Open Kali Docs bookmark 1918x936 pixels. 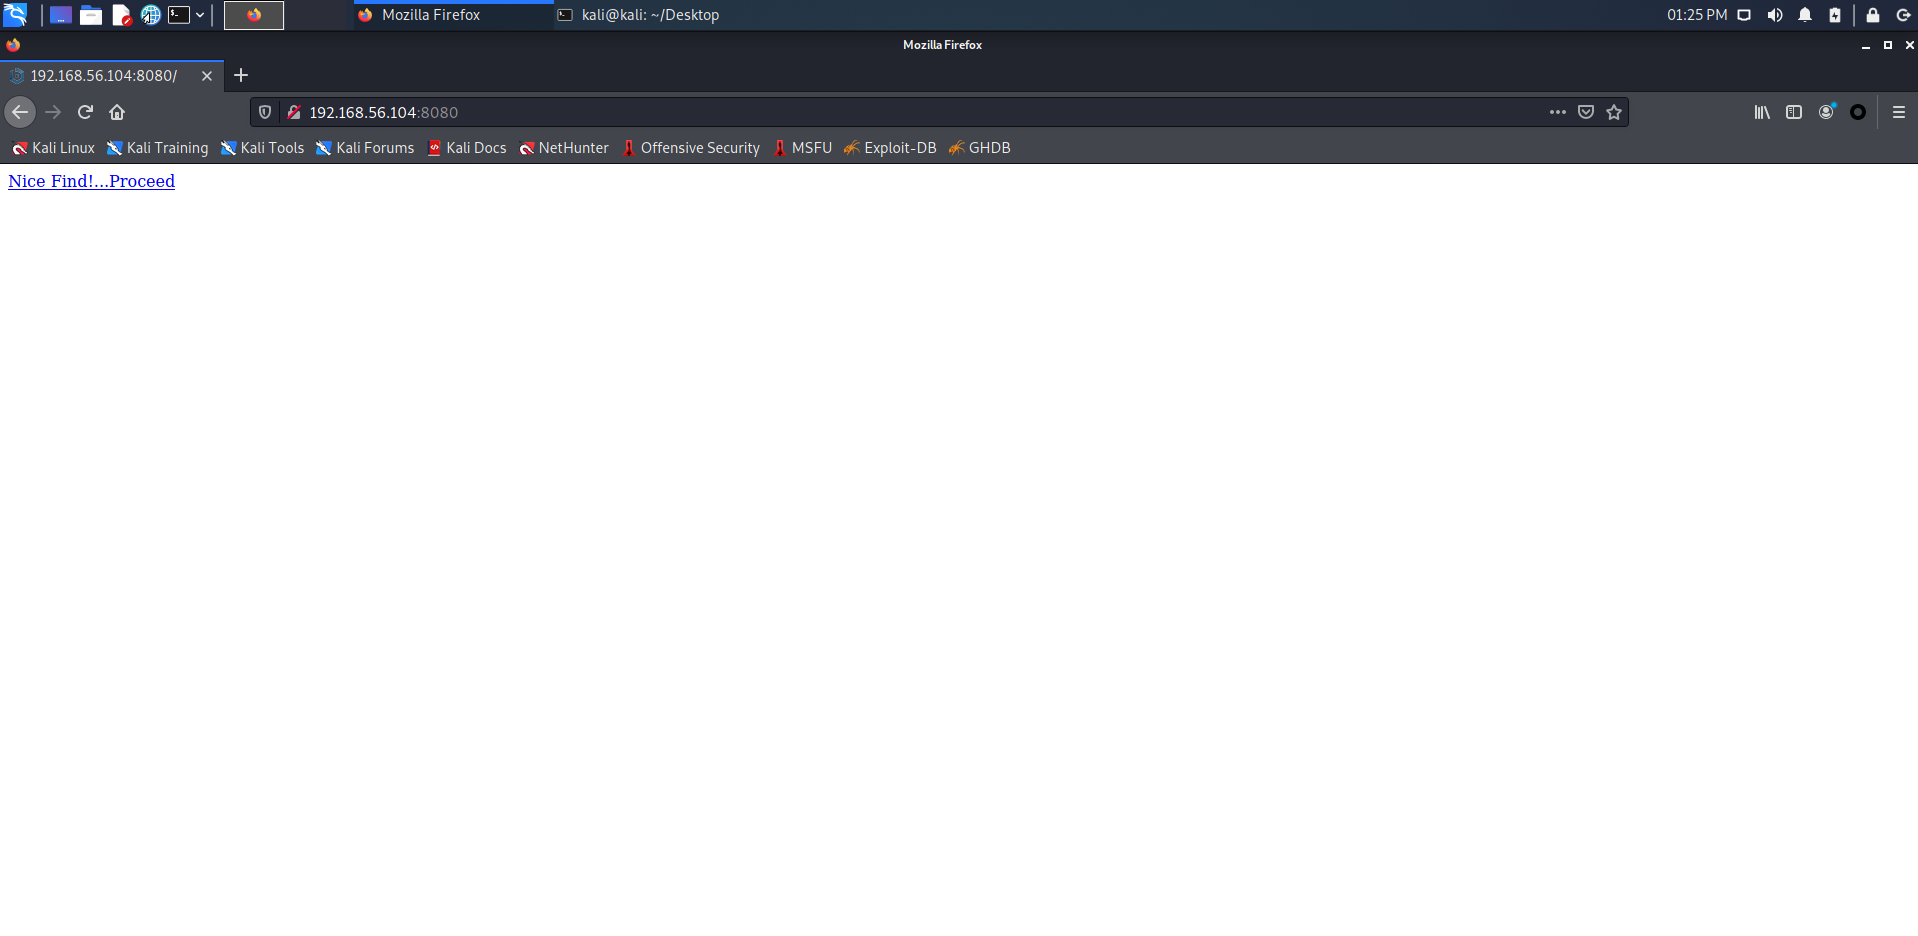467,148
